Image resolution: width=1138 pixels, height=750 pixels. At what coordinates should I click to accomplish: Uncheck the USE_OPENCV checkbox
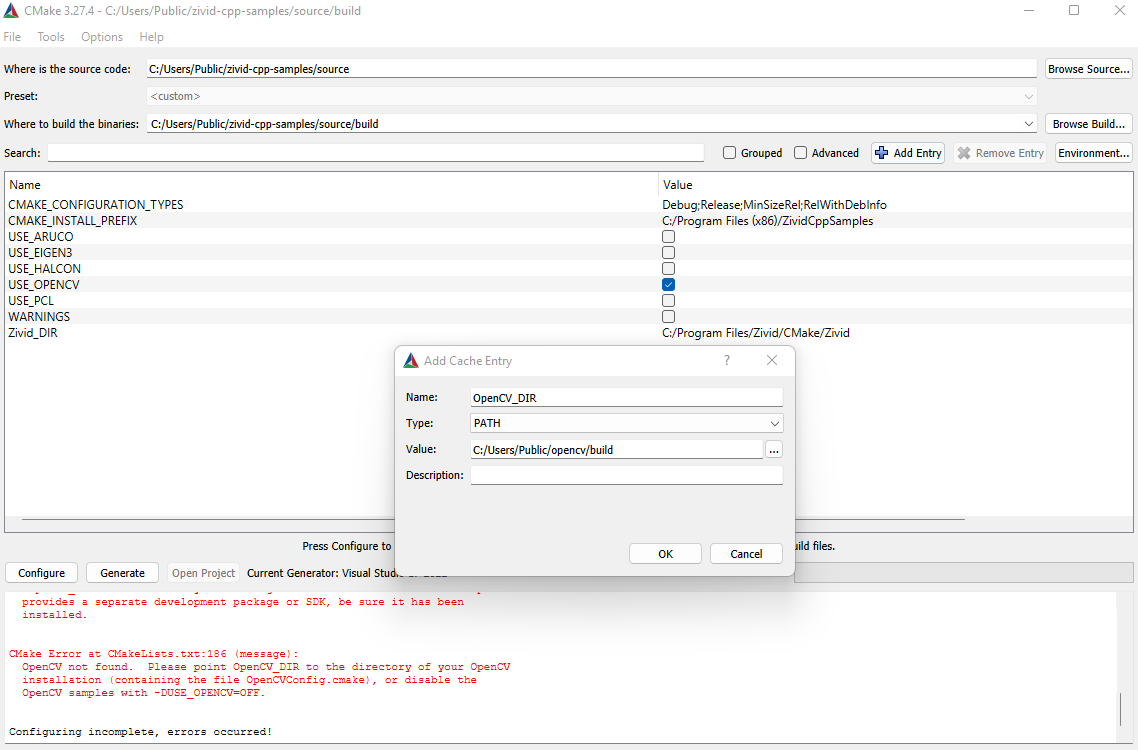[668, 285]
